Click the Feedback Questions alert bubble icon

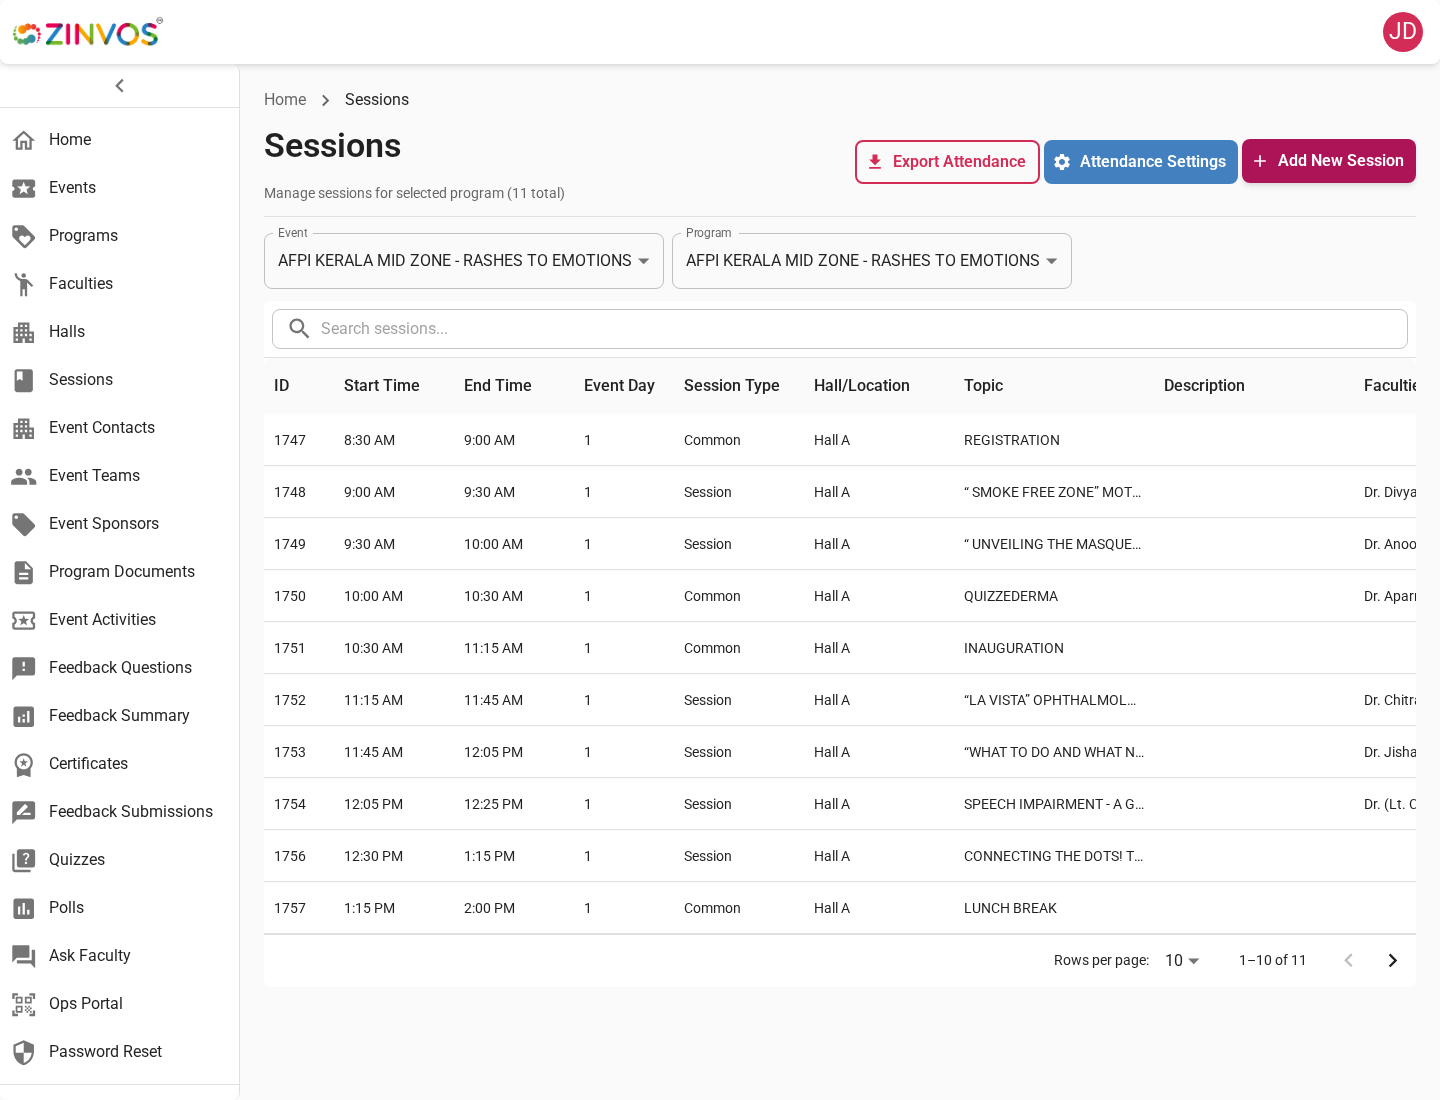coord(24,668)
